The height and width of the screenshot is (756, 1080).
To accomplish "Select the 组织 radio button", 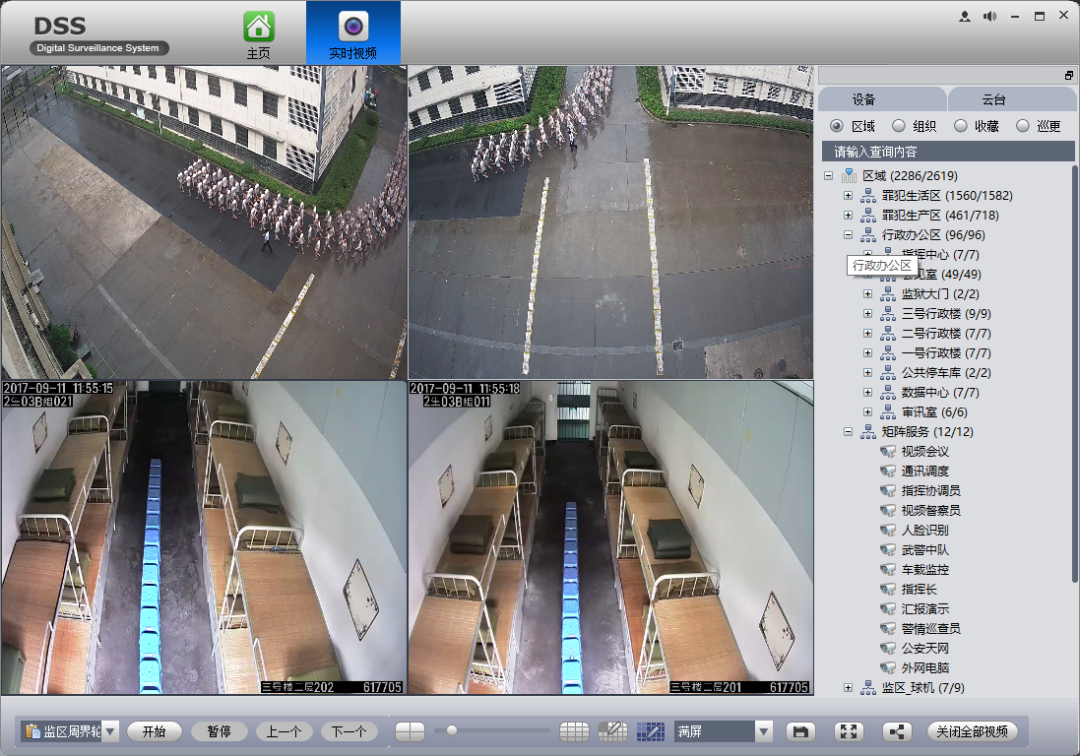I will coord(898,126).
